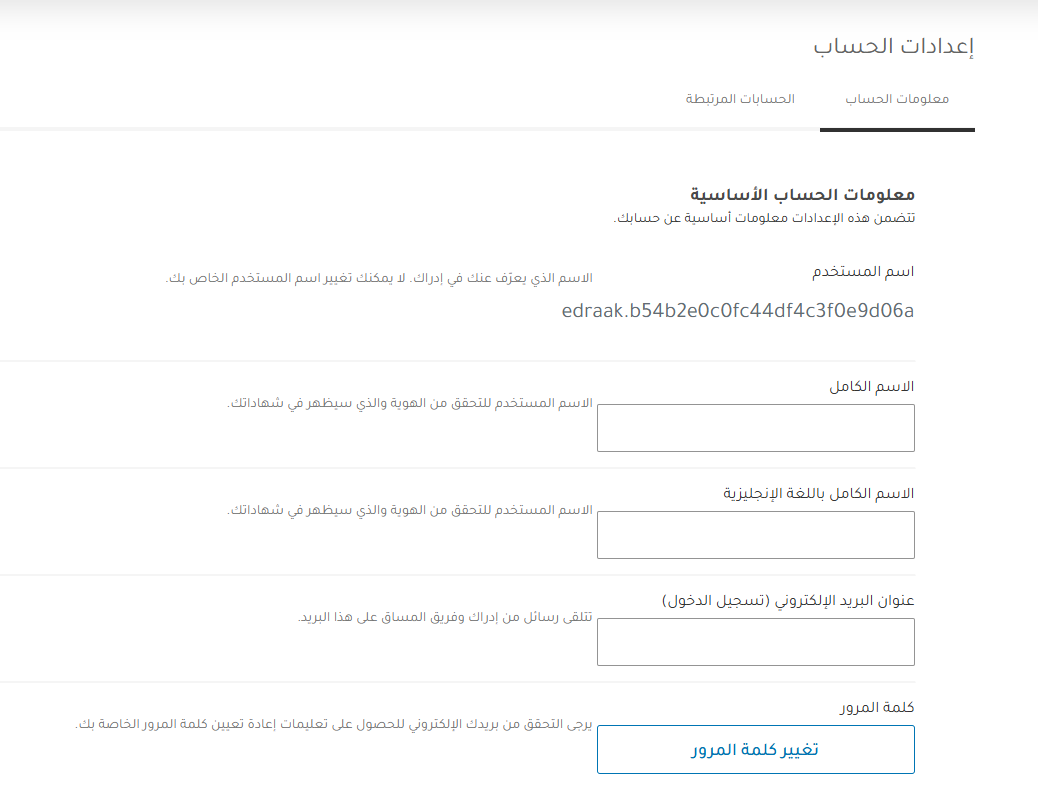Switch to the الحسابات المرتبطة tab
The height and width of the screenshot is (787, 1038).
740,100
